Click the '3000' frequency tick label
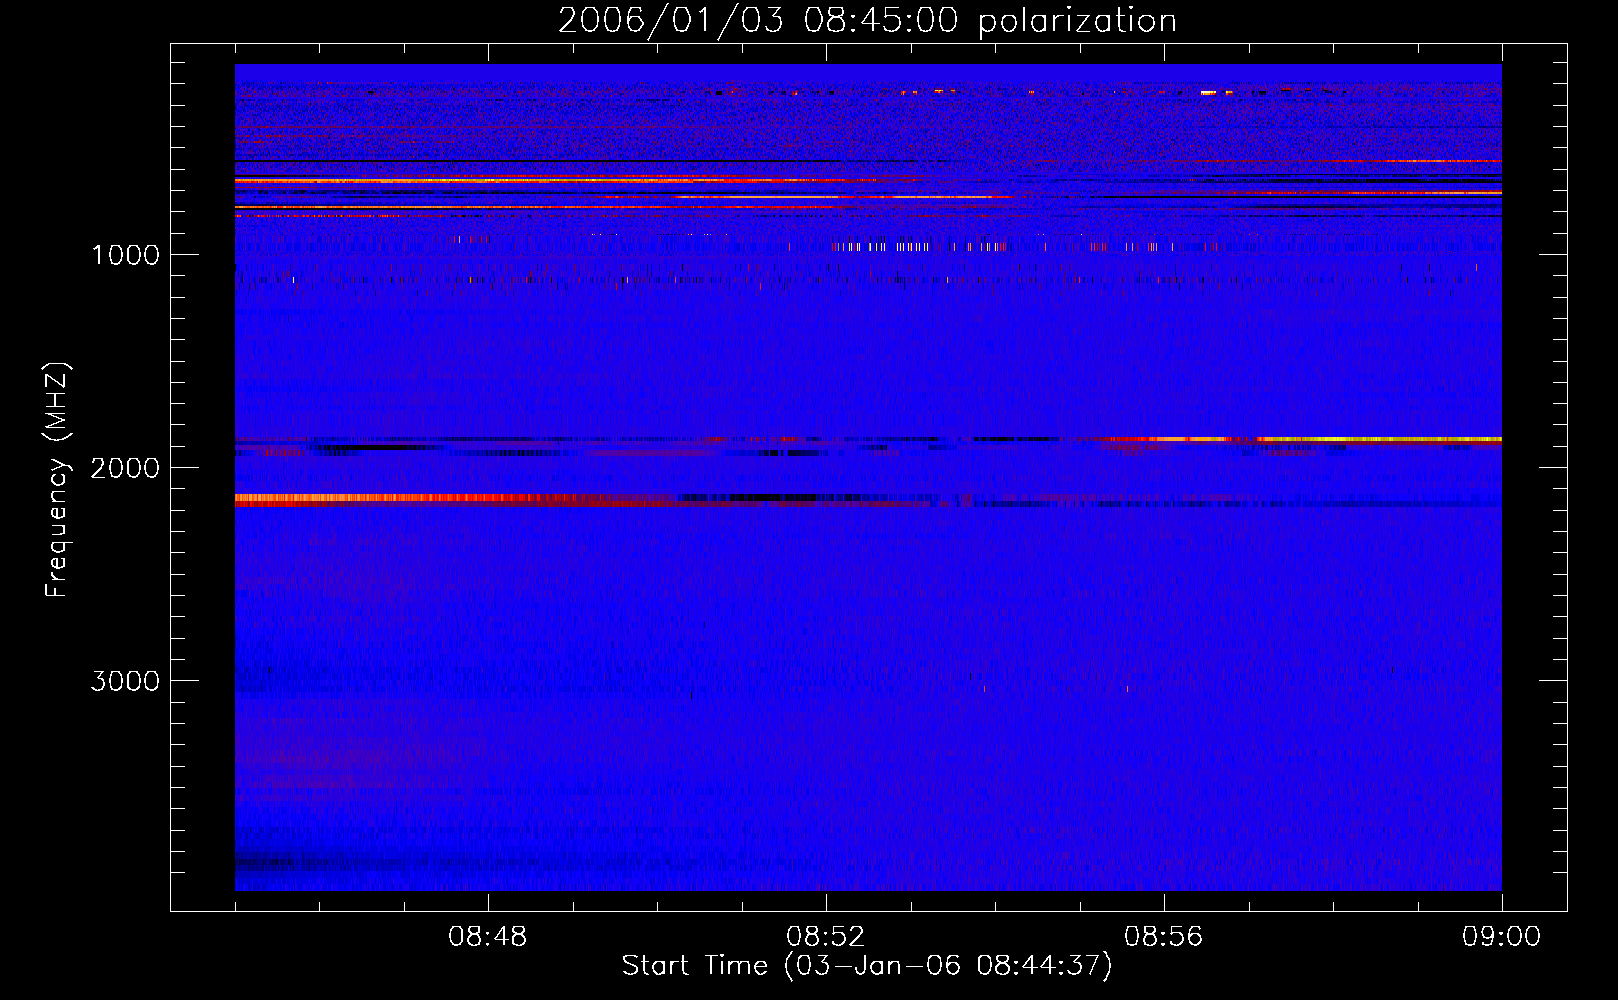Viewport: 1618px width, 1000px height. (125, 681)
